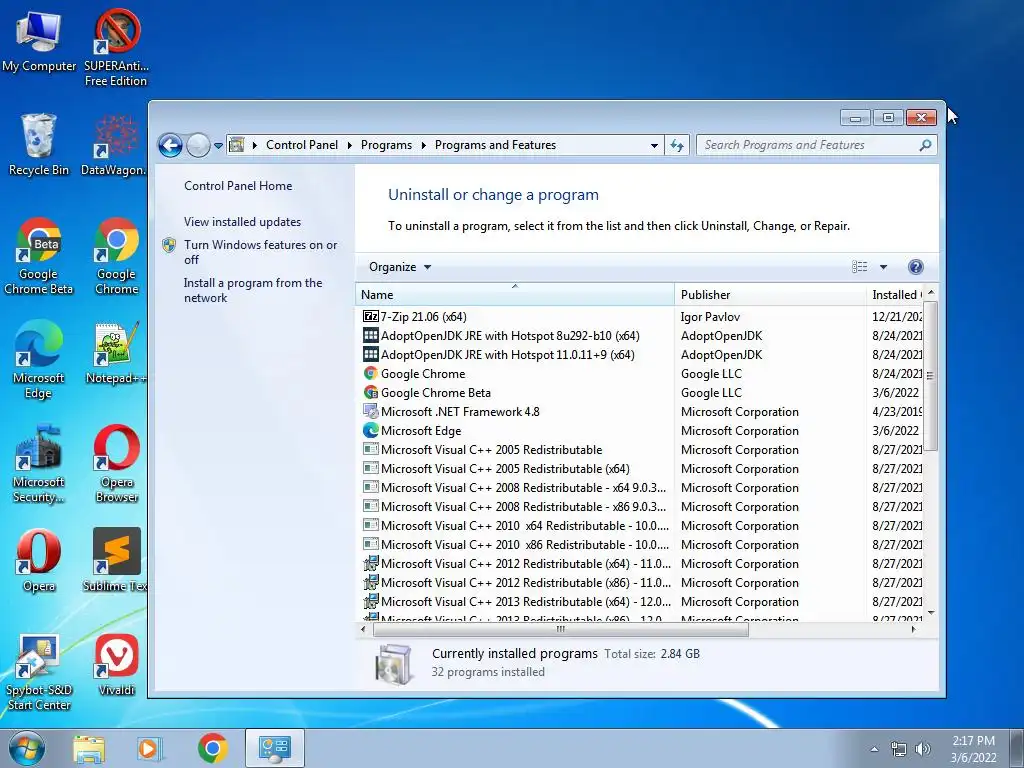Open the Organize dropdown menu

pos(400,266)
